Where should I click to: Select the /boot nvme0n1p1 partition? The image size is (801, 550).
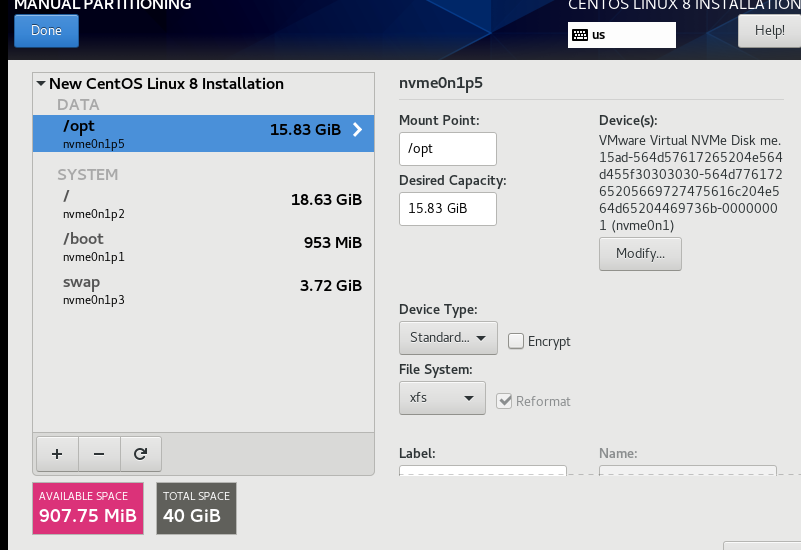point(203,247)
